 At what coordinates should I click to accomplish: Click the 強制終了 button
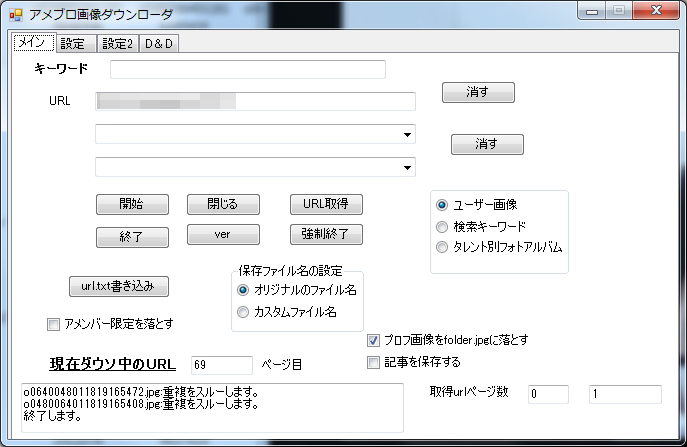tap(326, 234)
